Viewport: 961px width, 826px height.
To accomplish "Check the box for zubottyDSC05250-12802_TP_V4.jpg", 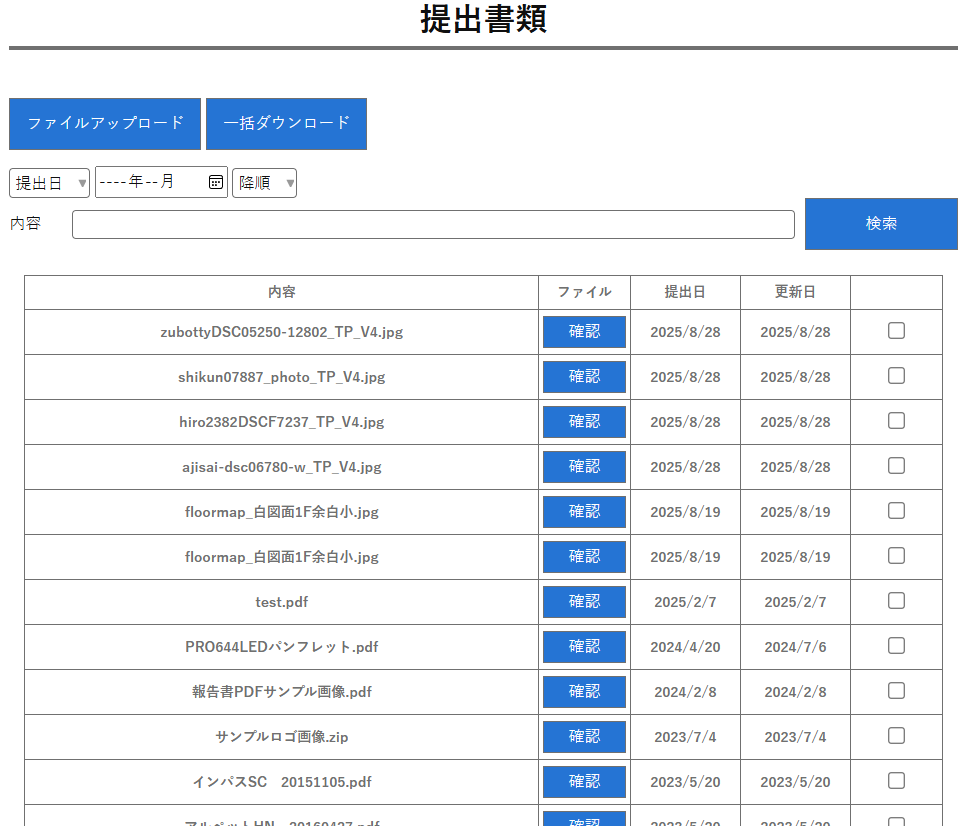I will tap(896, 331).
